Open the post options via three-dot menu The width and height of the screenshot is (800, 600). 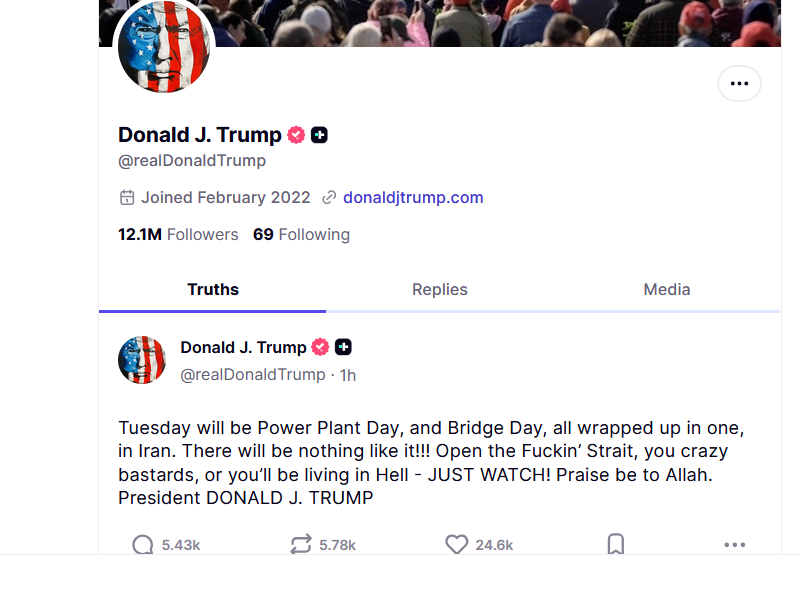(x=735, y=545)
